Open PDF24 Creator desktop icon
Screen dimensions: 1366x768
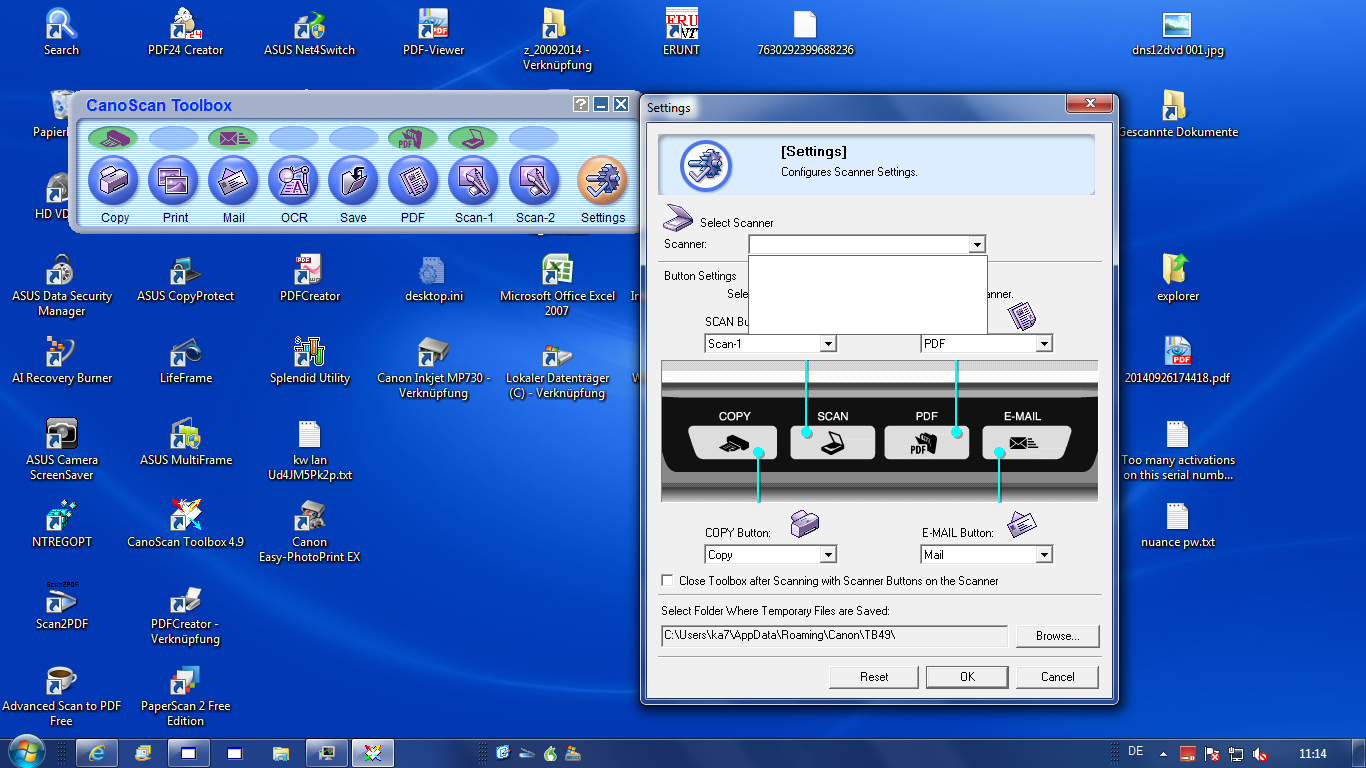186,33
